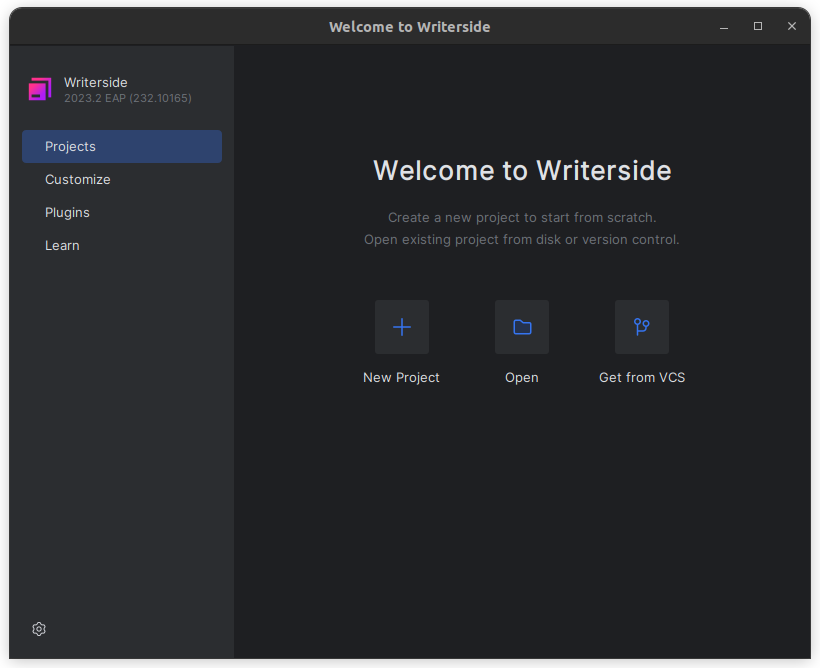
Task: Click the "Welcome to Writerside" title bar
Action: click(409, 27)
